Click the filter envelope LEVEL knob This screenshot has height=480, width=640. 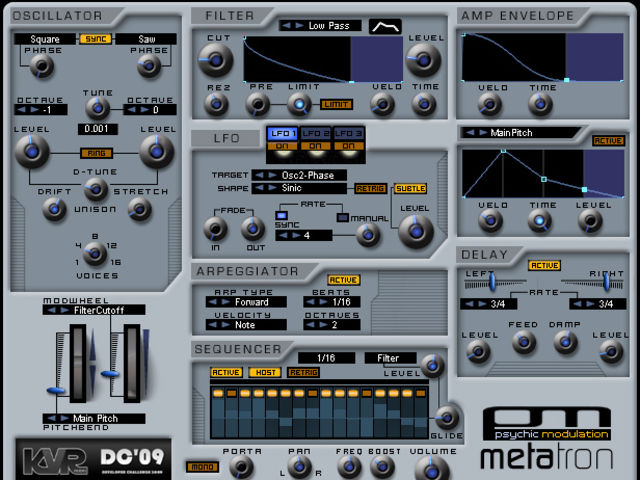pyautogui.click(x=423, y=60)
